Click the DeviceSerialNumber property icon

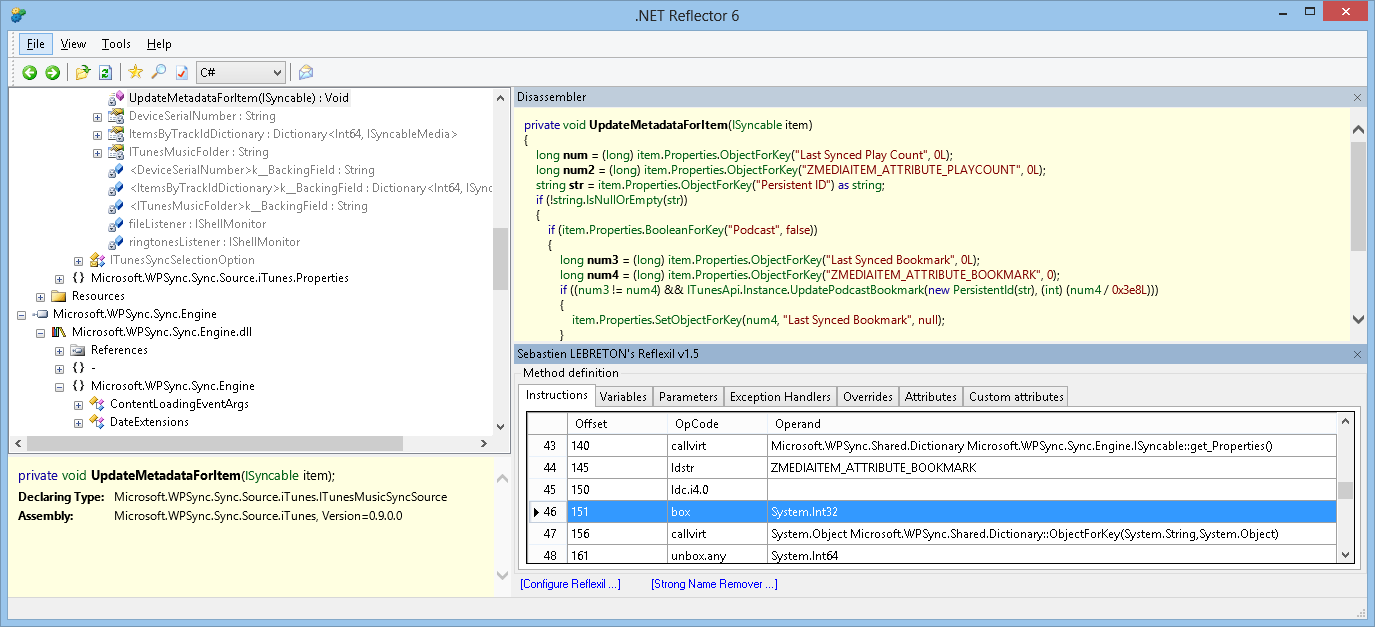pyautogui.click(x=116, y=116)
